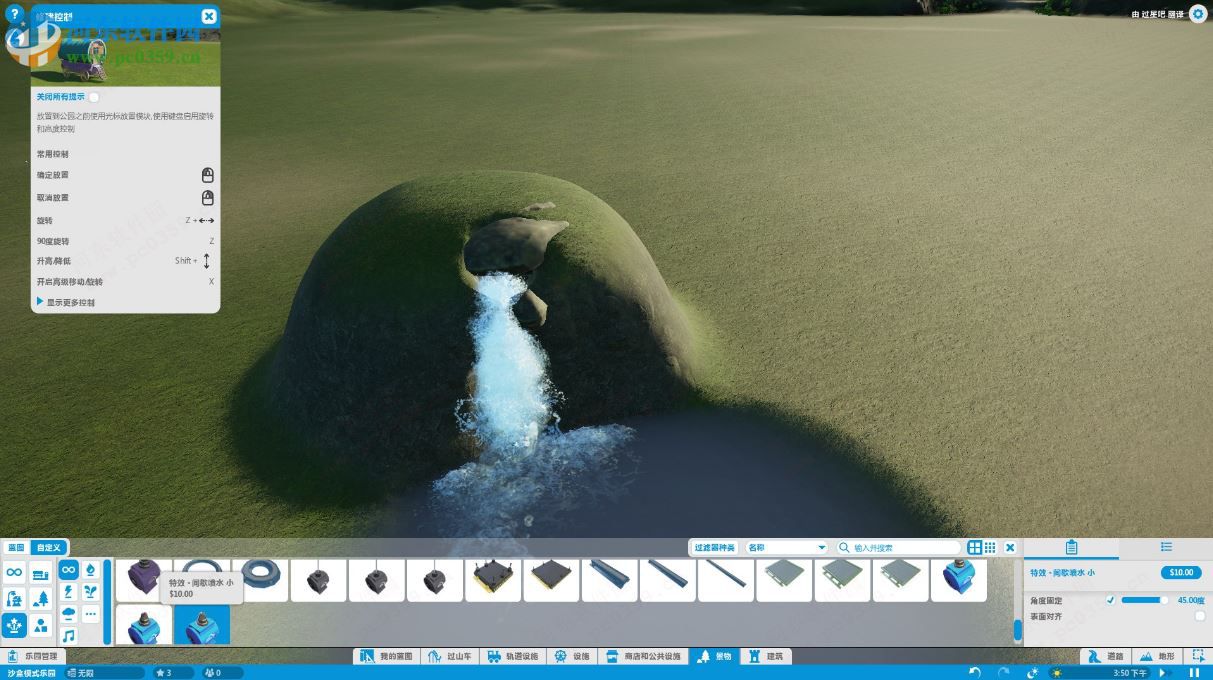This screenshot has height=680, width=1213.
Task: Pick the highlighted blue geyser thumbnail
Action: coord(202,625)
